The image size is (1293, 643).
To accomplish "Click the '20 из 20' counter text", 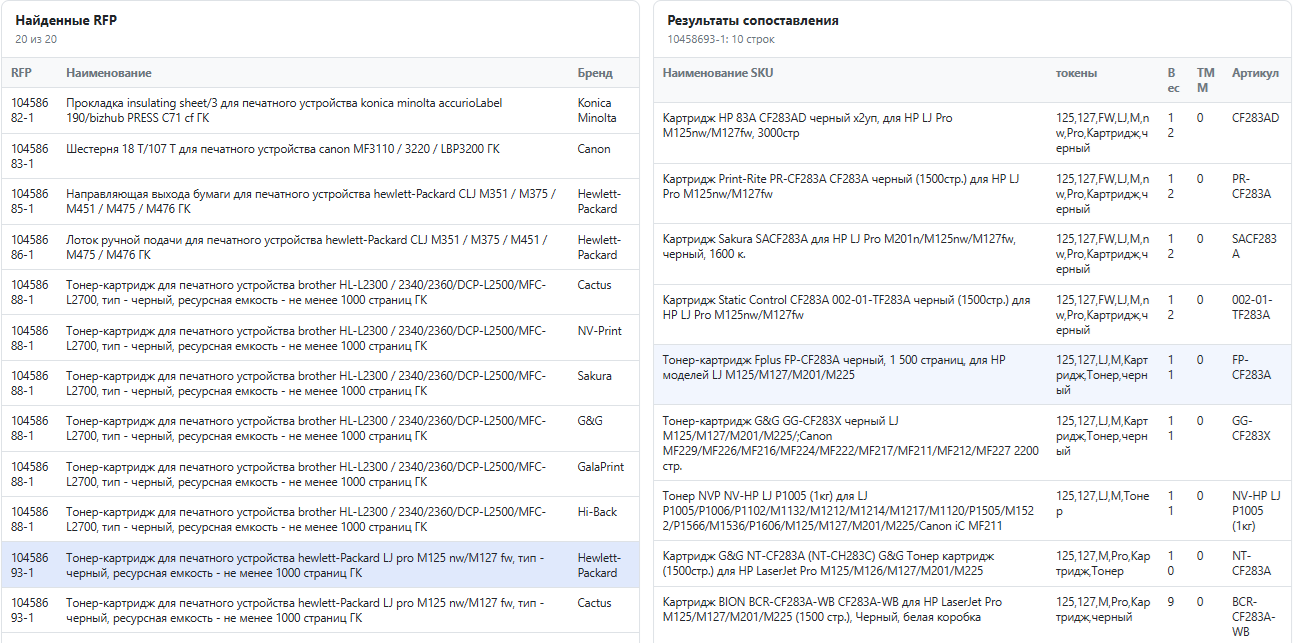I will point(36,39).
